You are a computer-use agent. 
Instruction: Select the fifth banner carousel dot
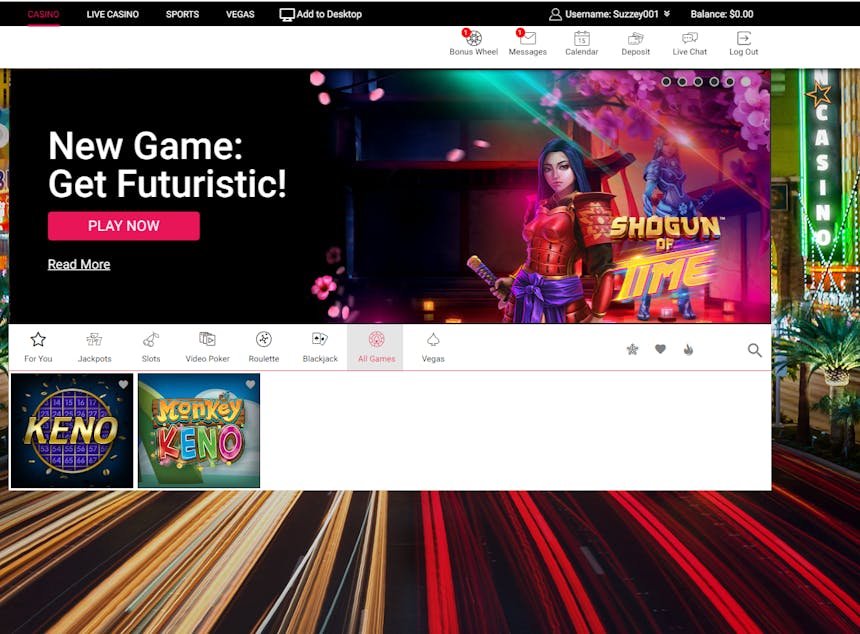pyautogui.click(x=729, y=82)
